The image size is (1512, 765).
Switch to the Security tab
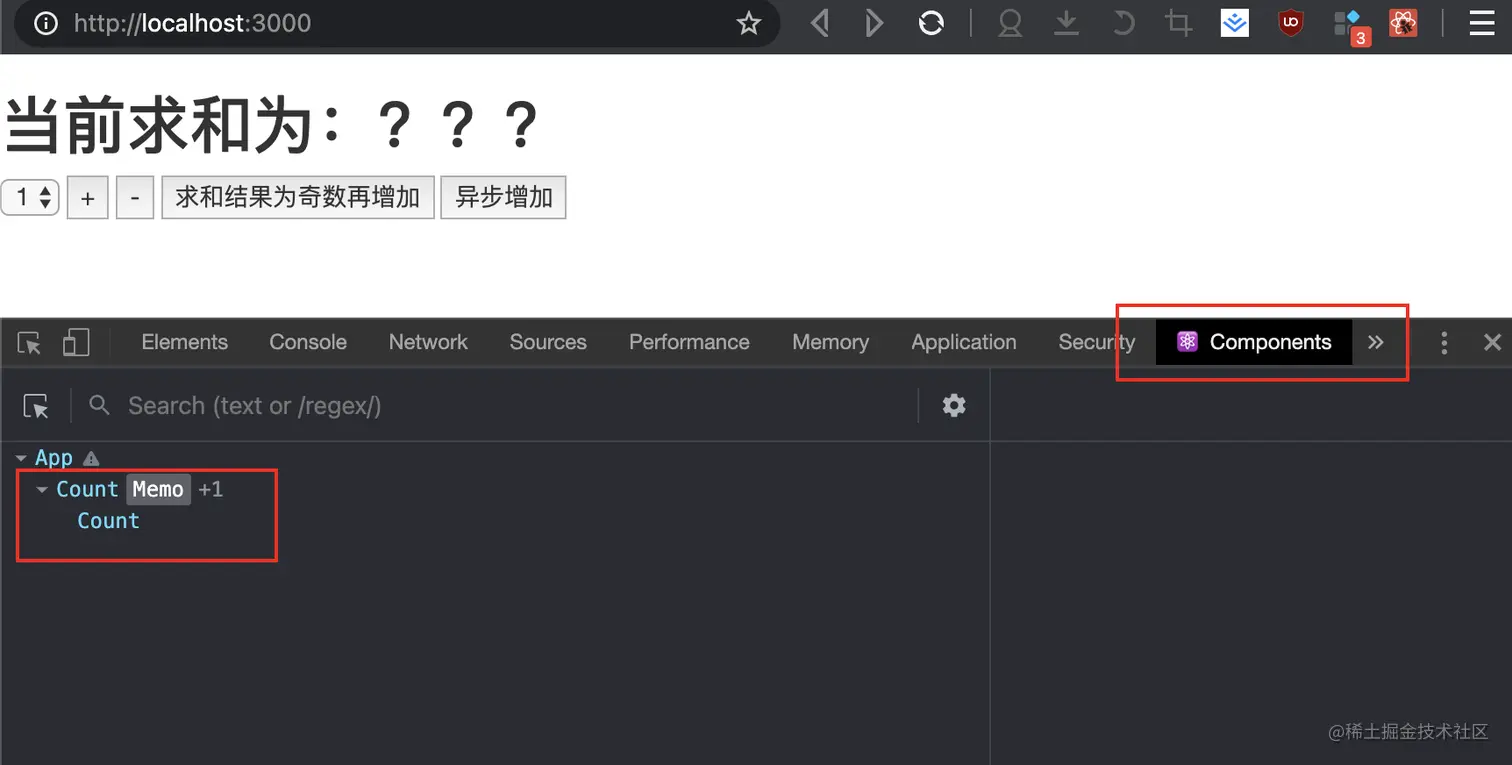[1097, 342]
